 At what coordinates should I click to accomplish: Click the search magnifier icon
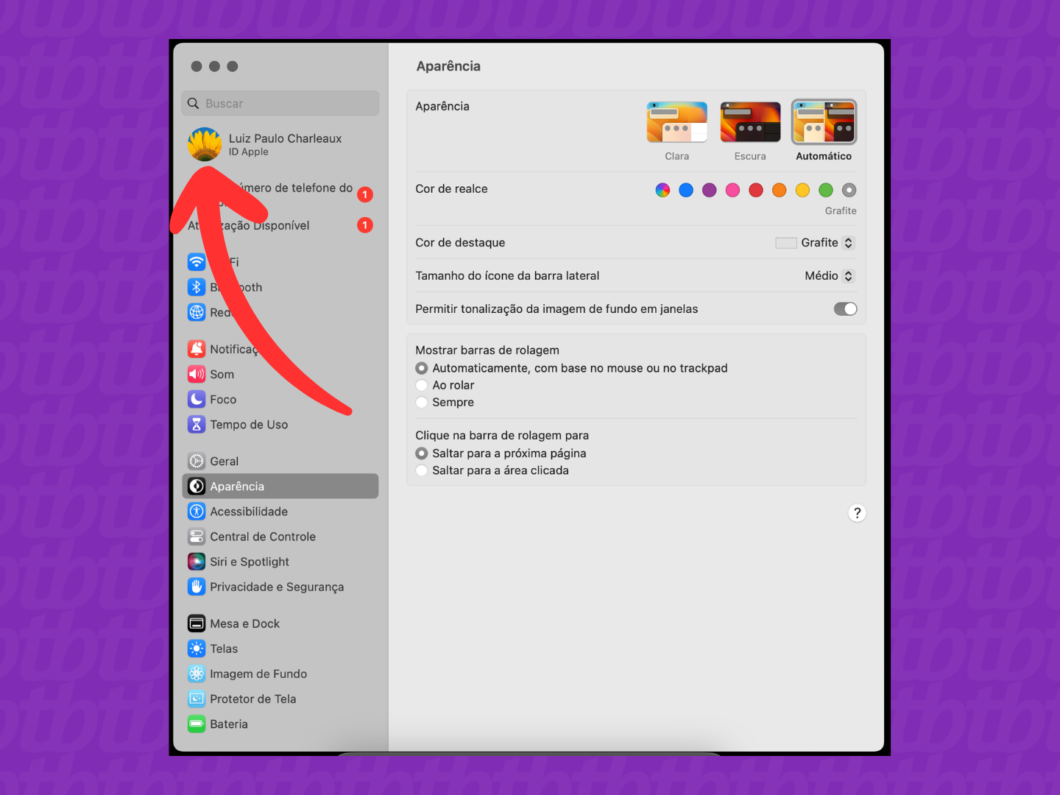193,103
